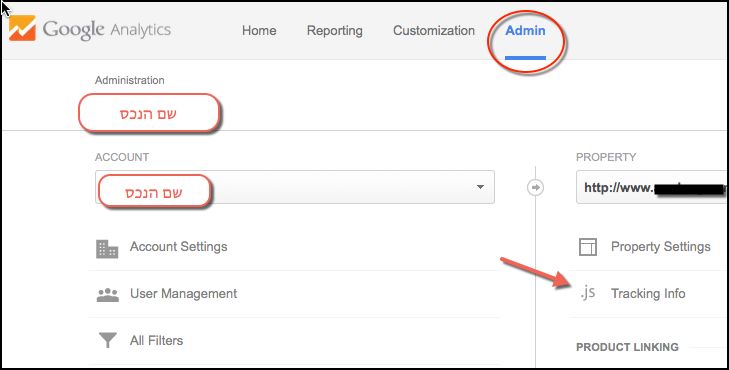The height and width of the screenshot is (370, 729).
Task: Select the Admin tab
Action: 525,31
